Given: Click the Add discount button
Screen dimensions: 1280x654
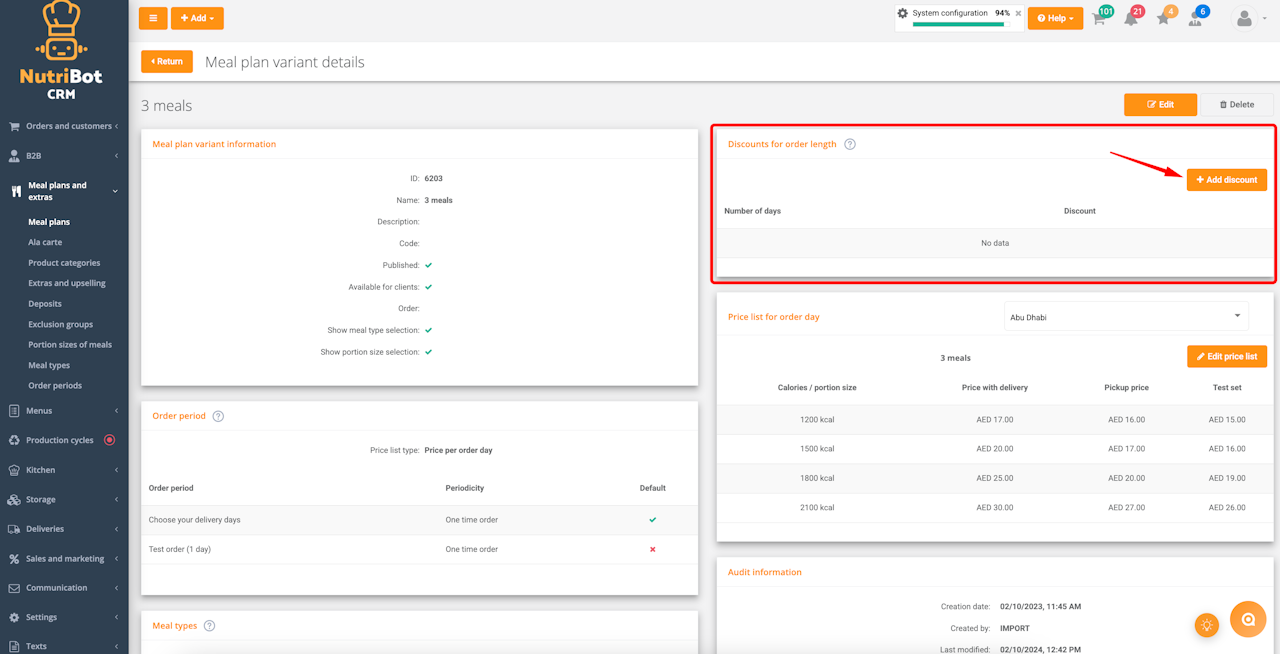Looking at the screenshot, I should tap(1227, 180).
